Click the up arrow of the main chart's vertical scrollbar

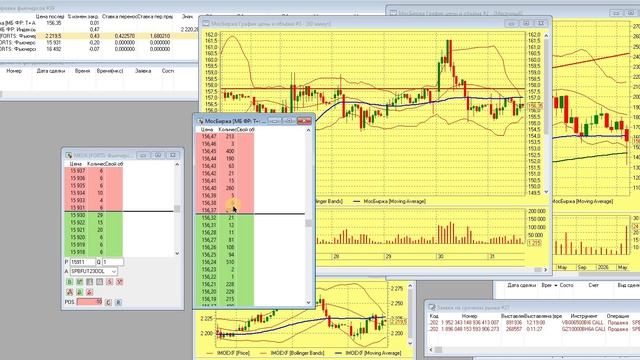546,36
